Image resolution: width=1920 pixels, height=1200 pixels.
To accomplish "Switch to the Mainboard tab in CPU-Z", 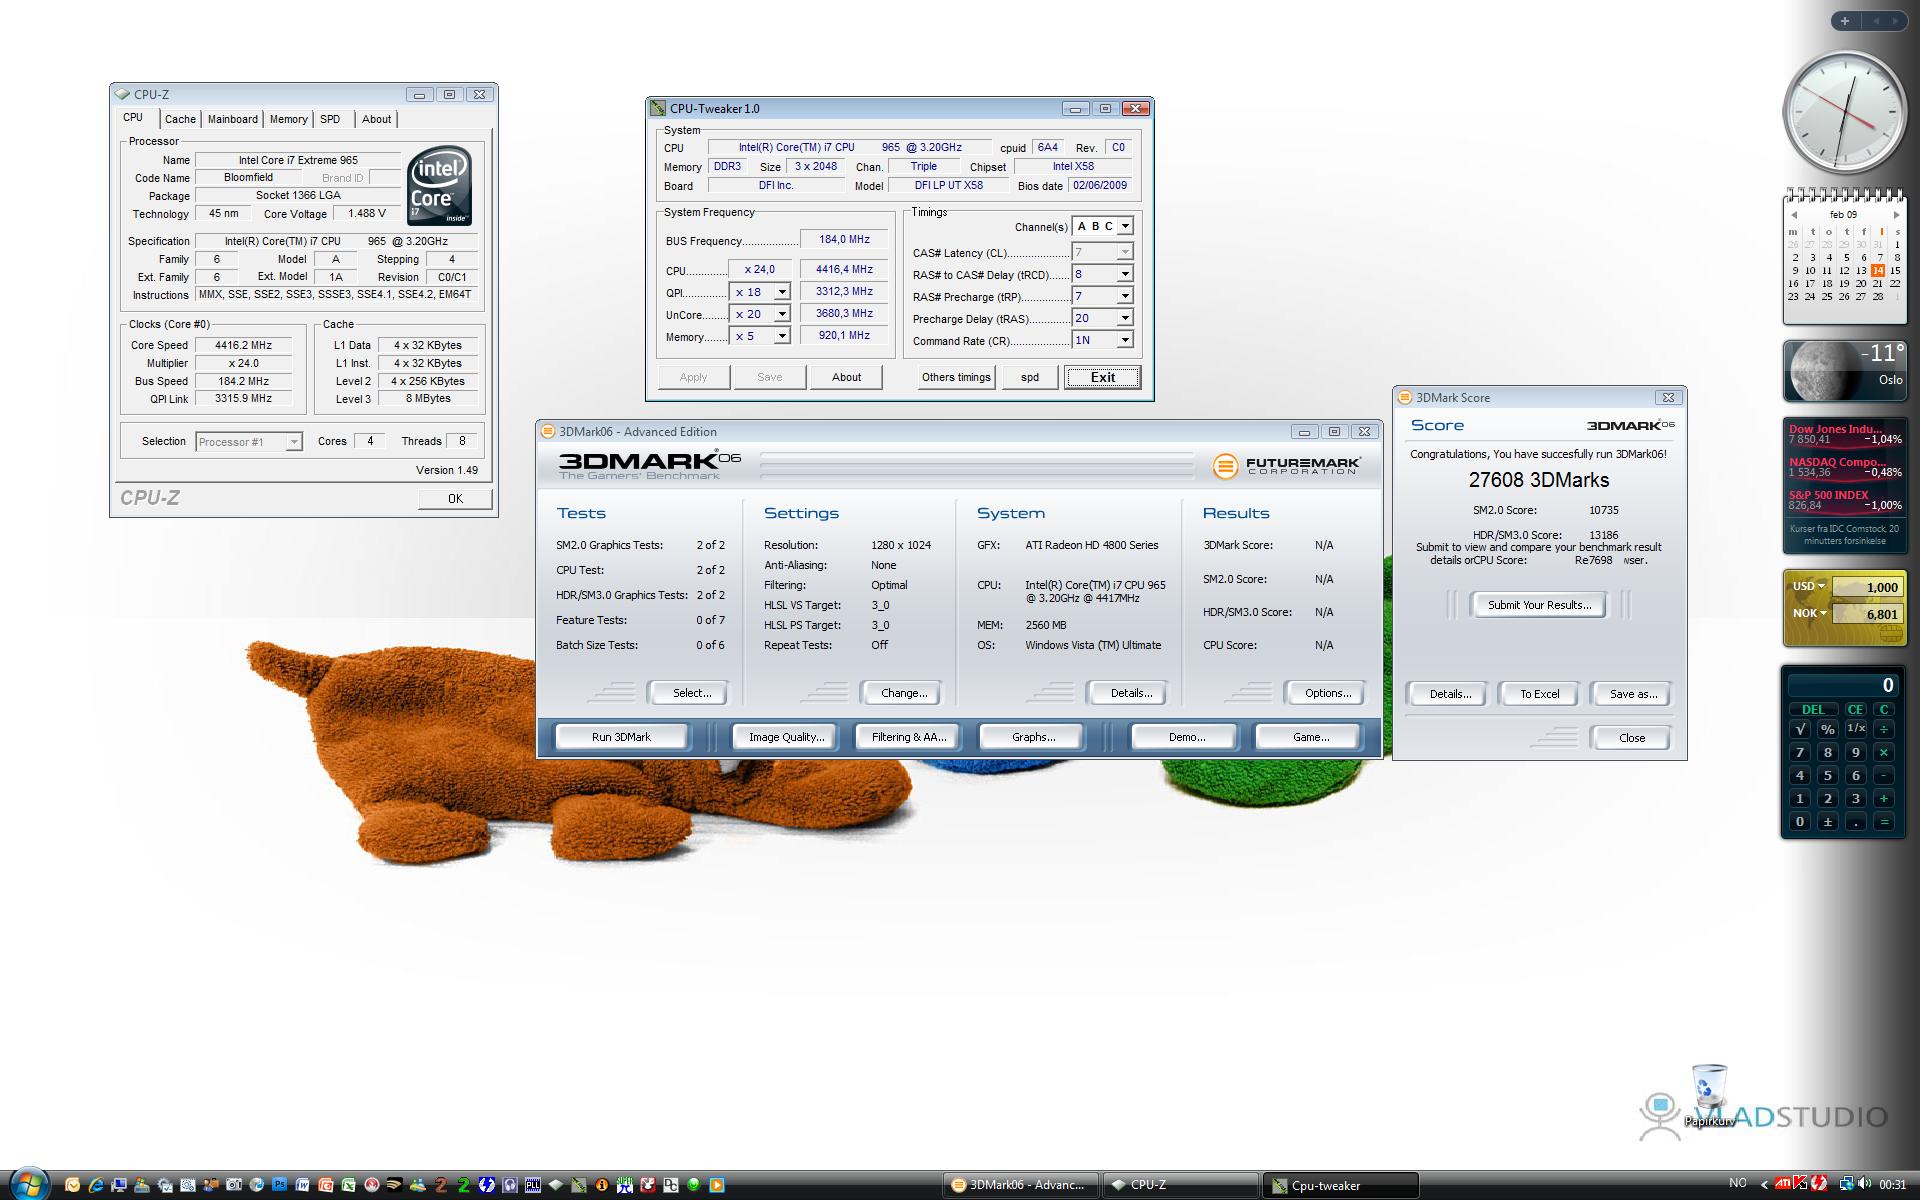I will (x=233, y=119).
